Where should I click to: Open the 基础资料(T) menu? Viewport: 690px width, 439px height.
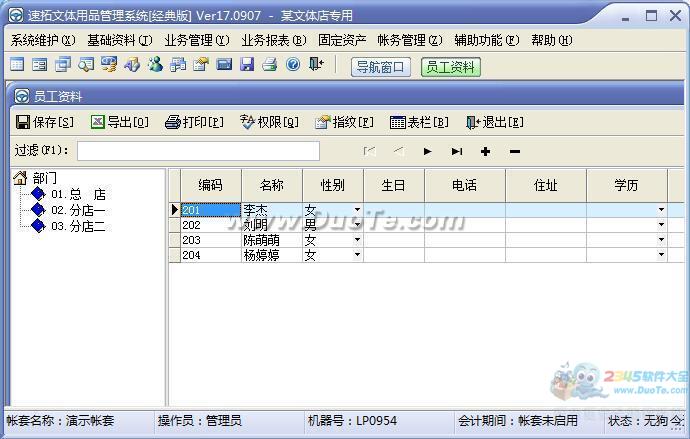click(x=120, y=40)
